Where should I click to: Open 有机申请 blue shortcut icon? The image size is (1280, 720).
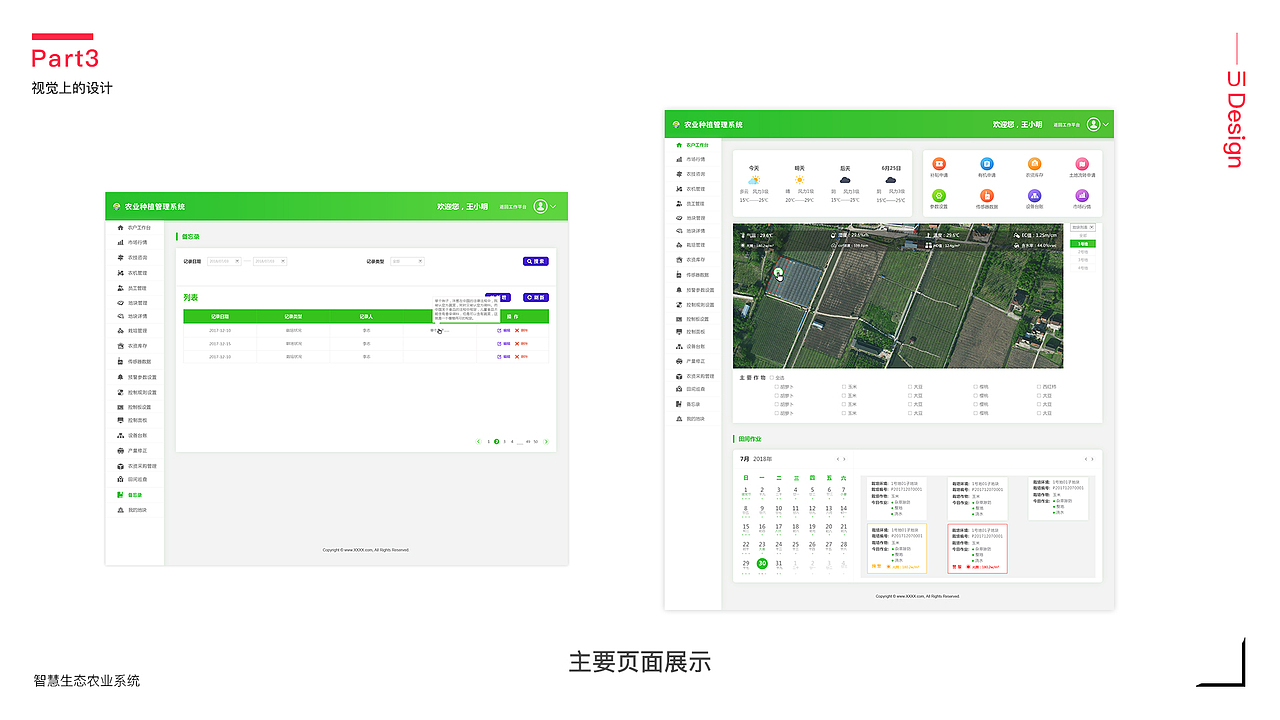987,164
